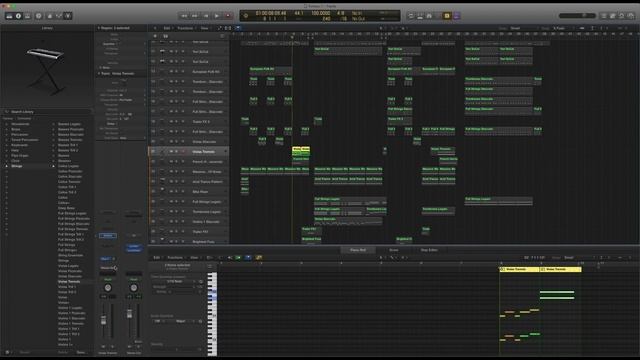Toggle Cycle mode button

tap(411, 16)
